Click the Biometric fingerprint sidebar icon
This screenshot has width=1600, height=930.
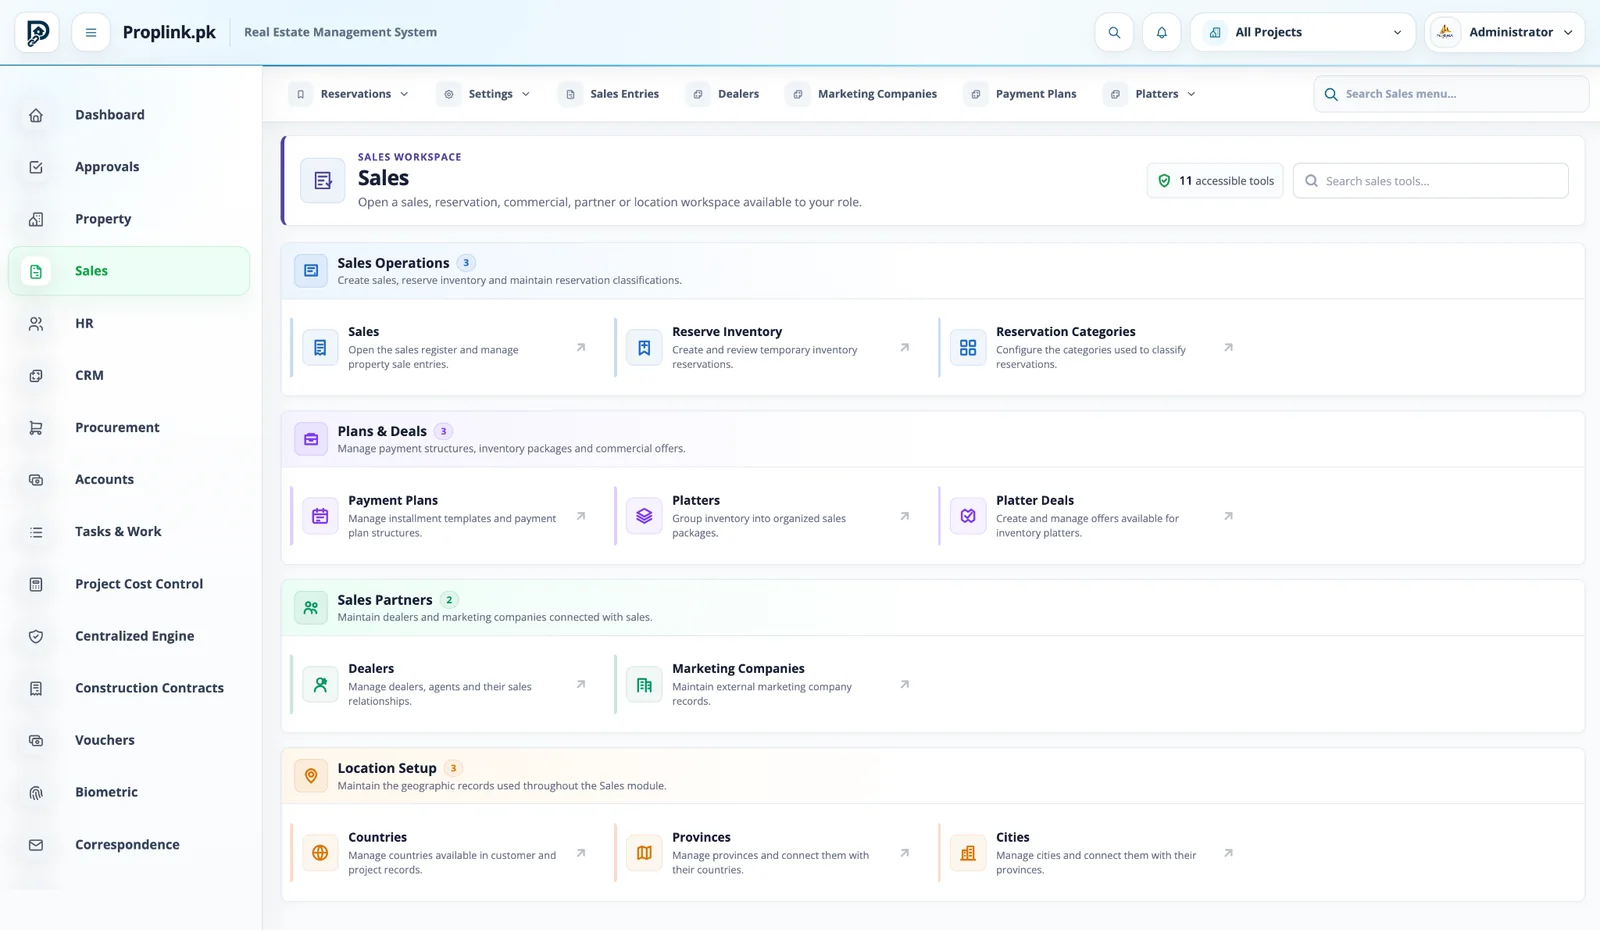click(x=36, y=793)
